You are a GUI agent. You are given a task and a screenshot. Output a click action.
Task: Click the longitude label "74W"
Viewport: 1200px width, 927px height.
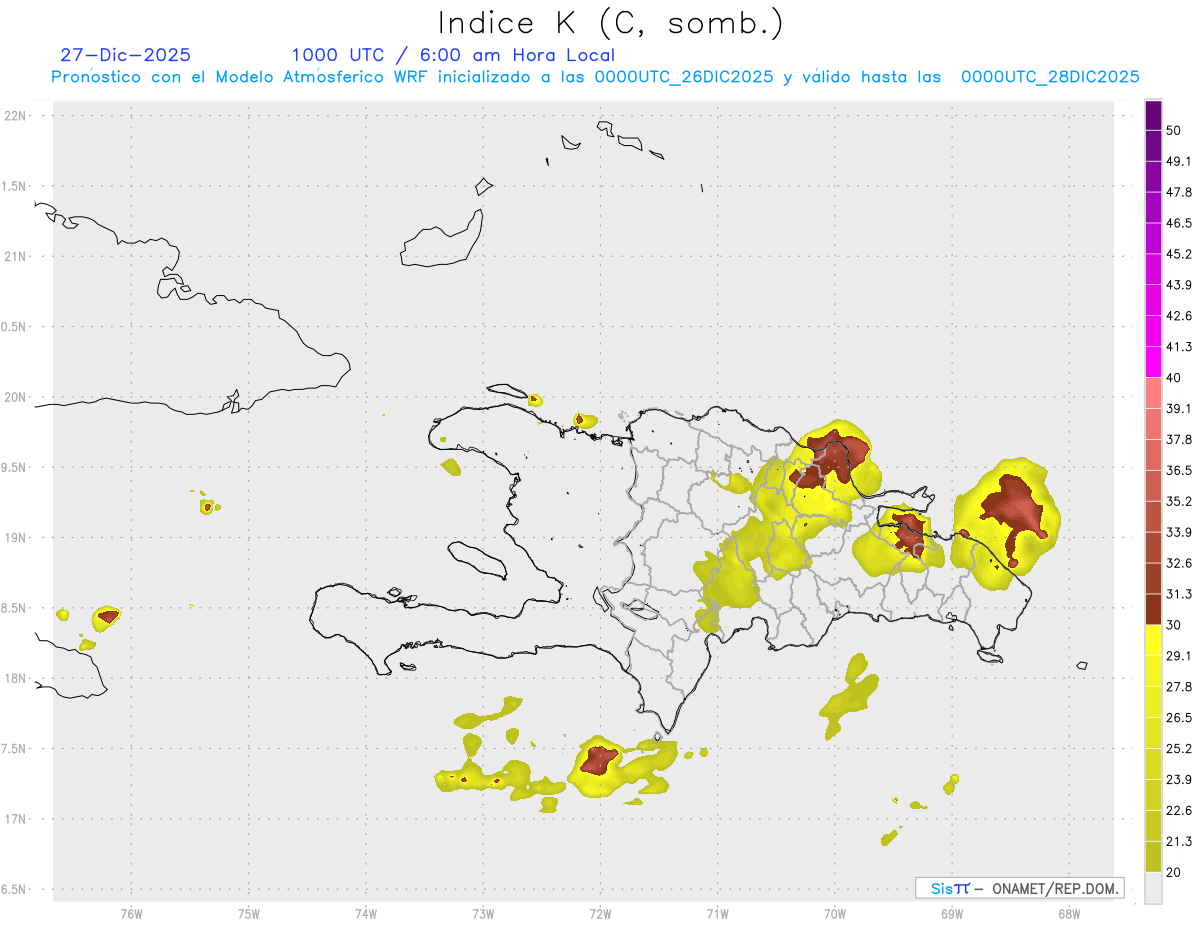tap(365, 914)
